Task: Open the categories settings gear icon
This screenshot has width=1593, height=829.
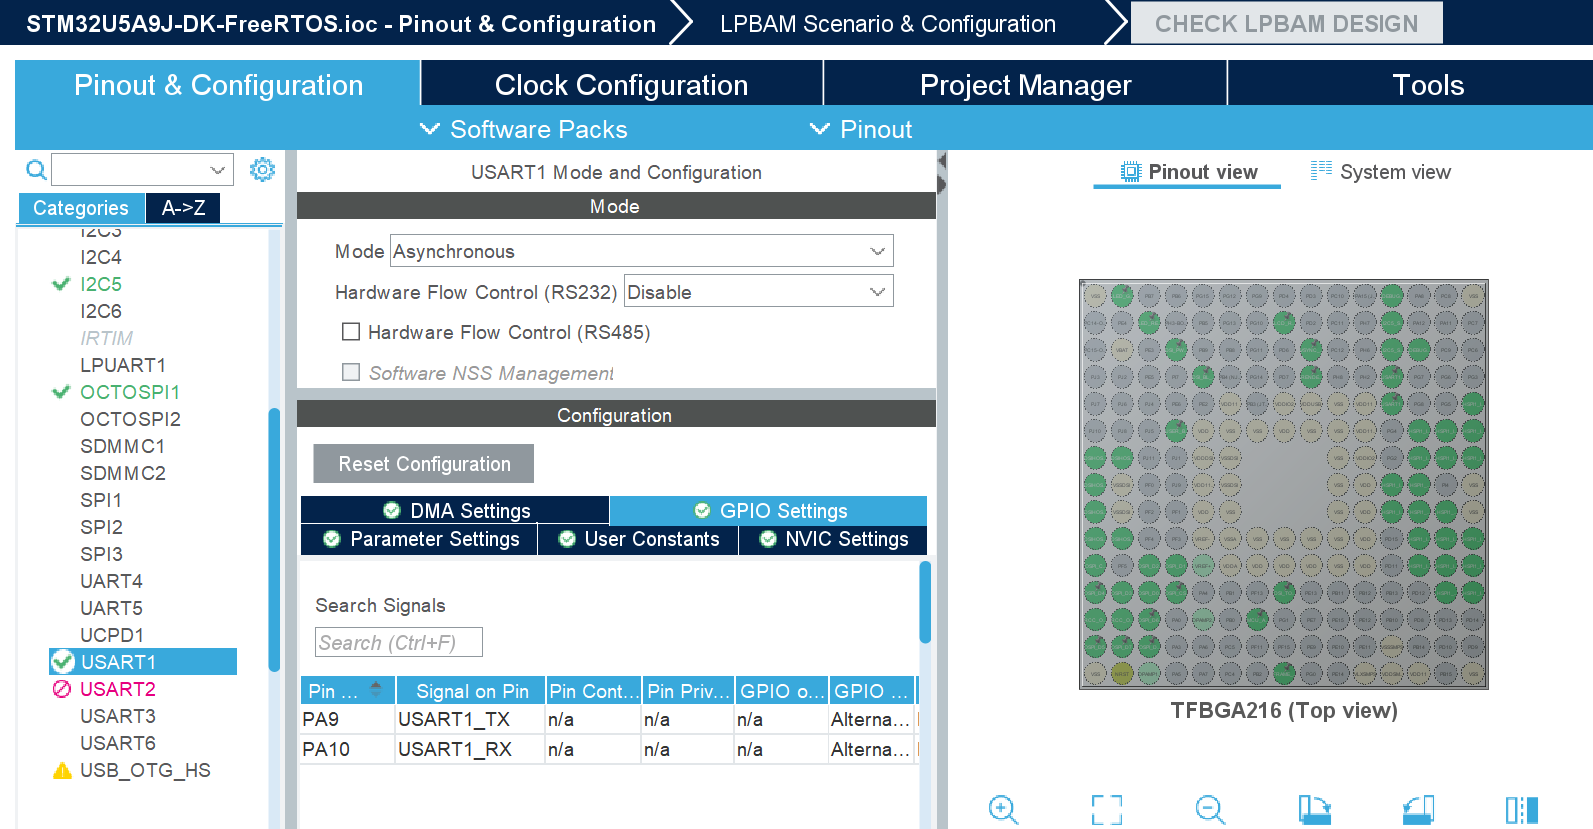Action: tap(262, 169)
